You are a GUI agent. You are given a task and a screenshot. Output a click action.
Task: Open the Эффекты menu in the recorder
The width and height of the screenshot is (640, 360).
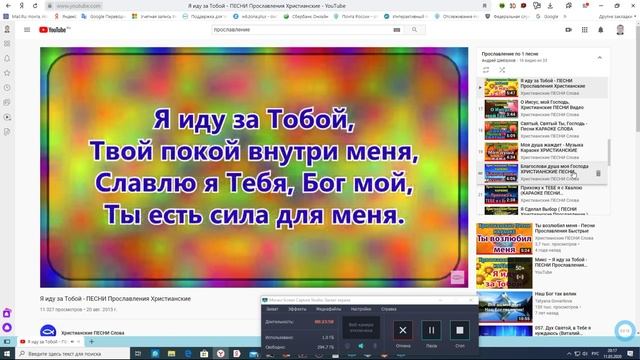297,309
